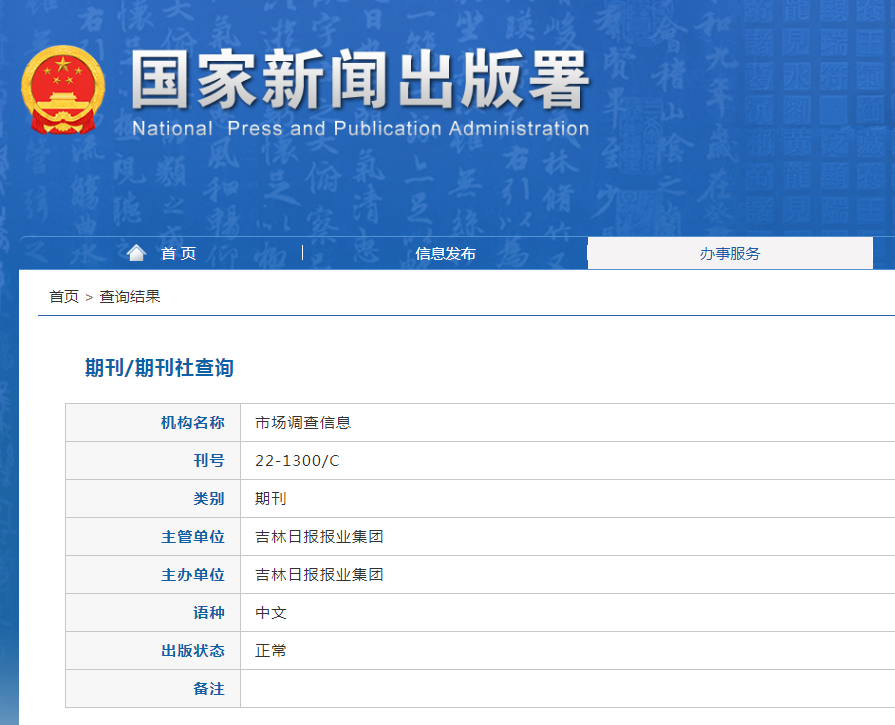Click the 国家新闻出版署 site title
The image size is (895, 725).
360,79
